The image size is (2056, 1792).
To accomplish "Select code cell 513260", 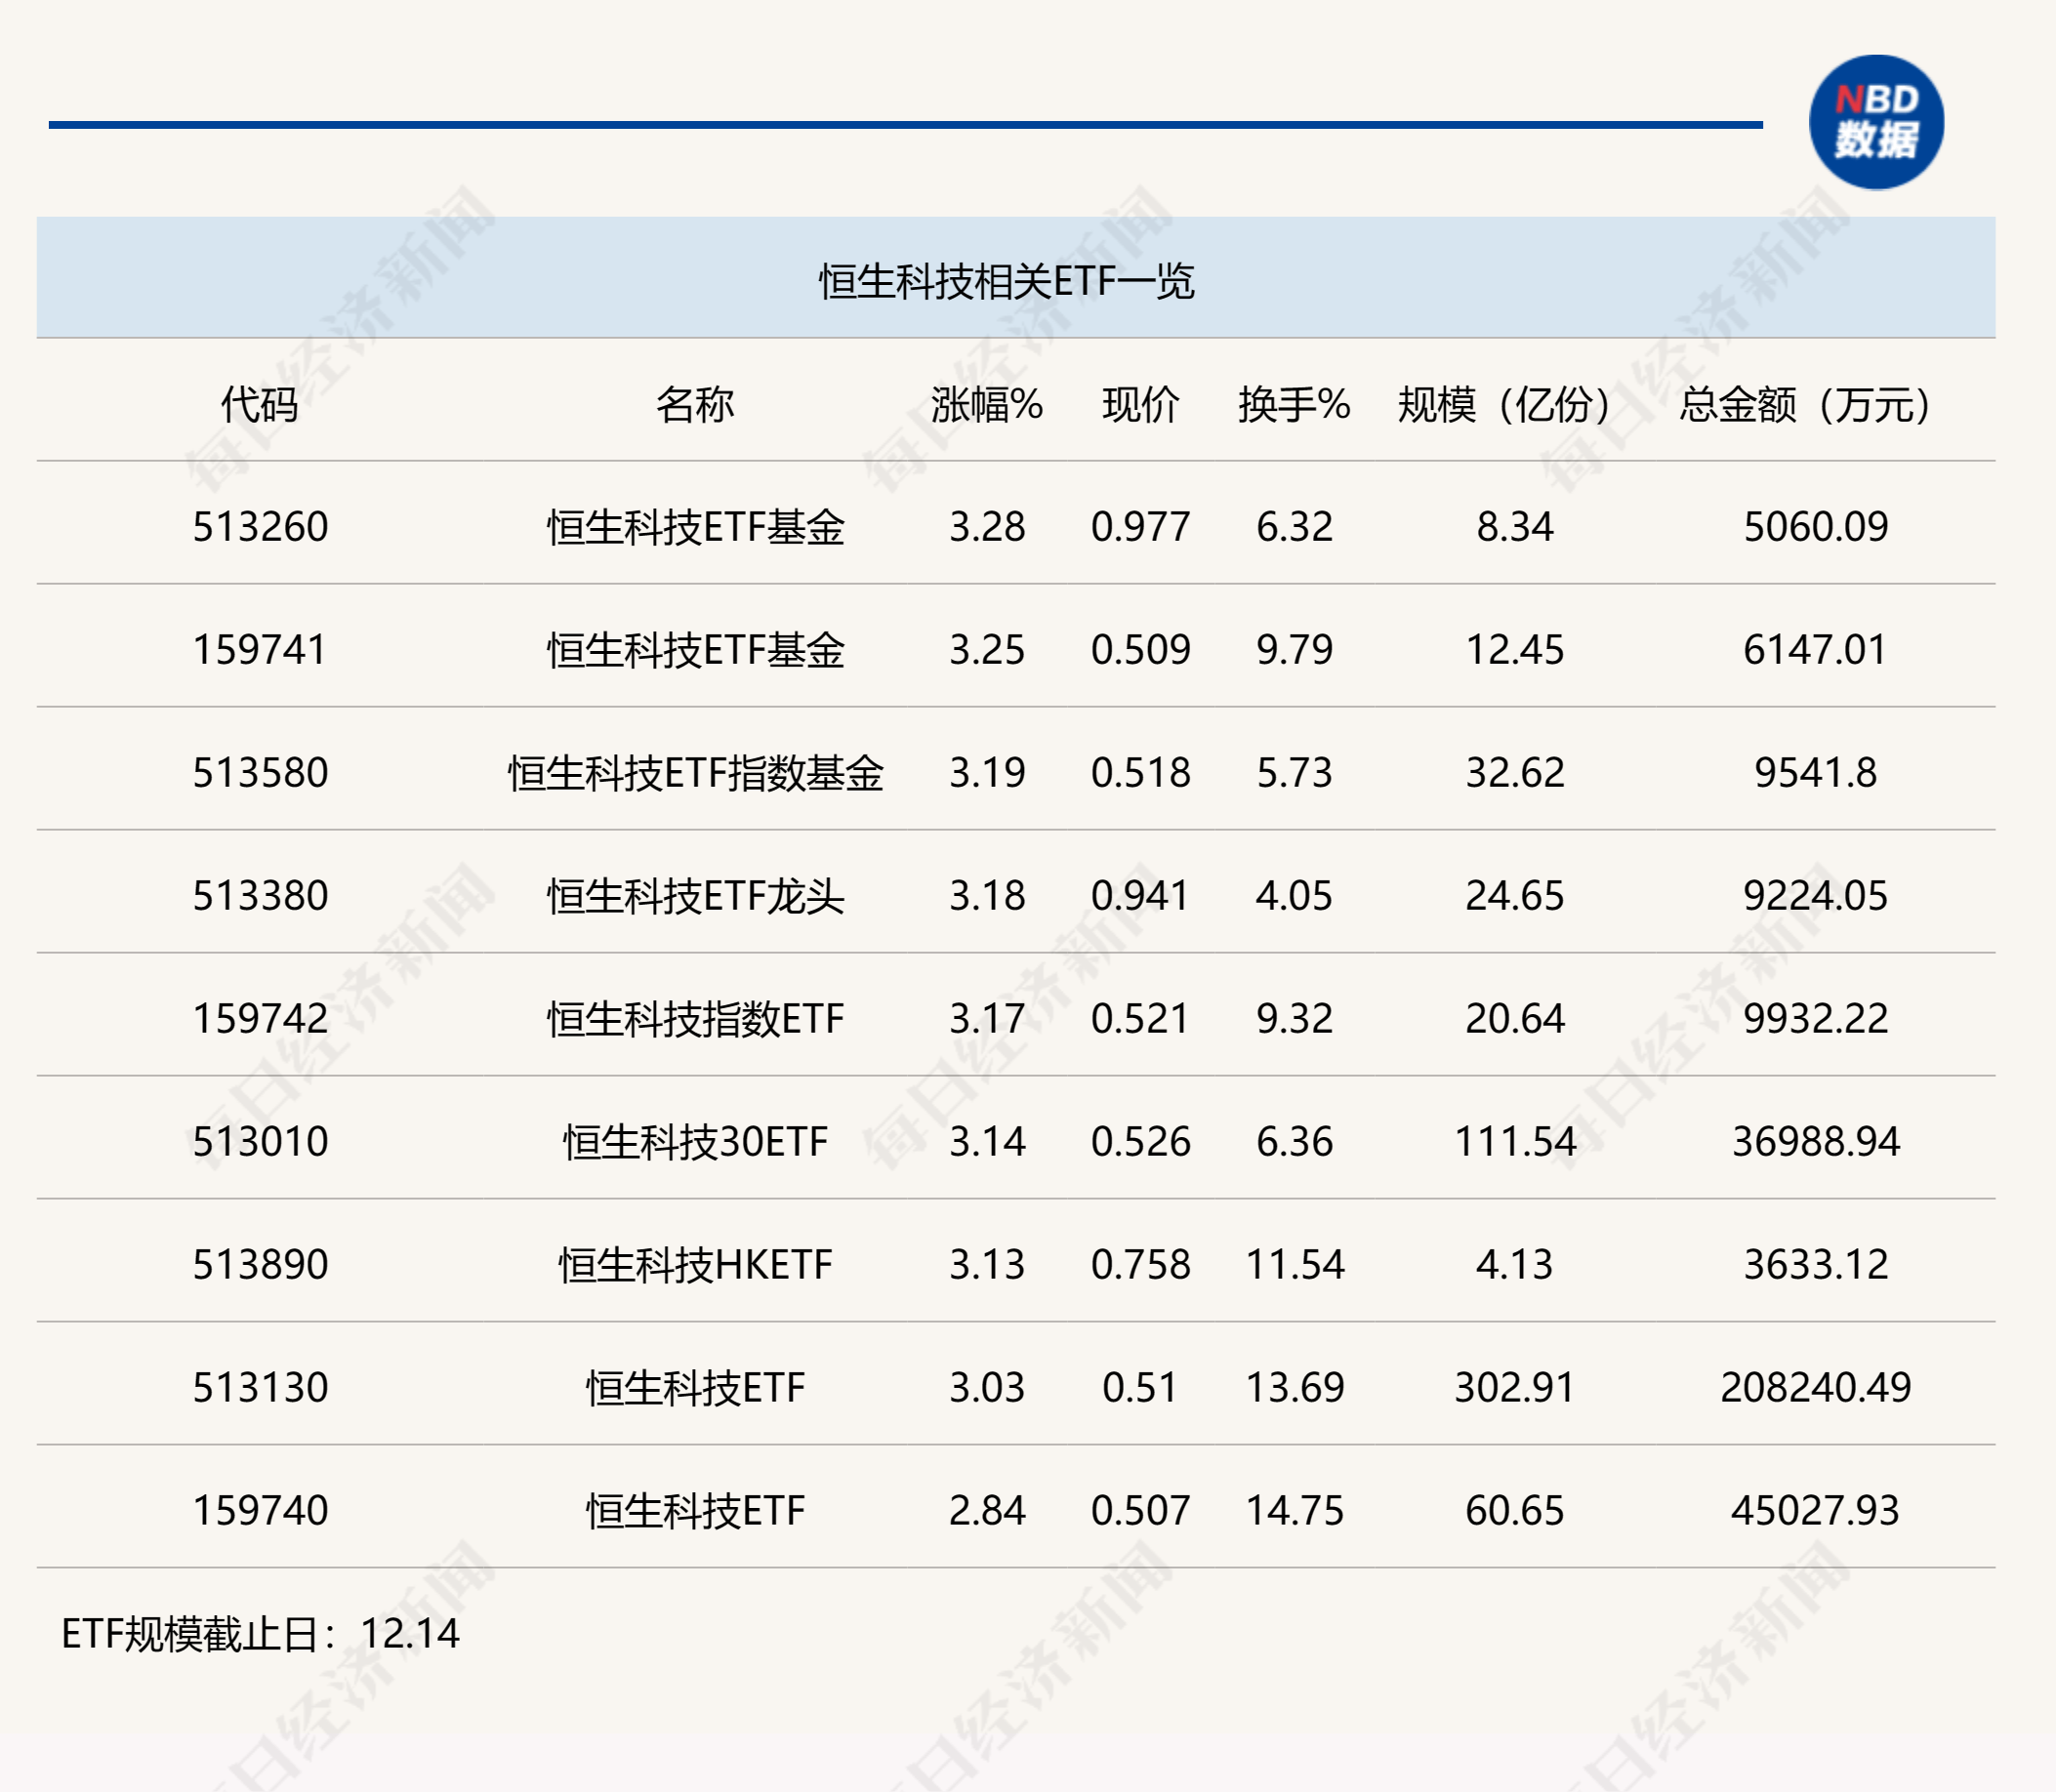I will tap(260, 527).
